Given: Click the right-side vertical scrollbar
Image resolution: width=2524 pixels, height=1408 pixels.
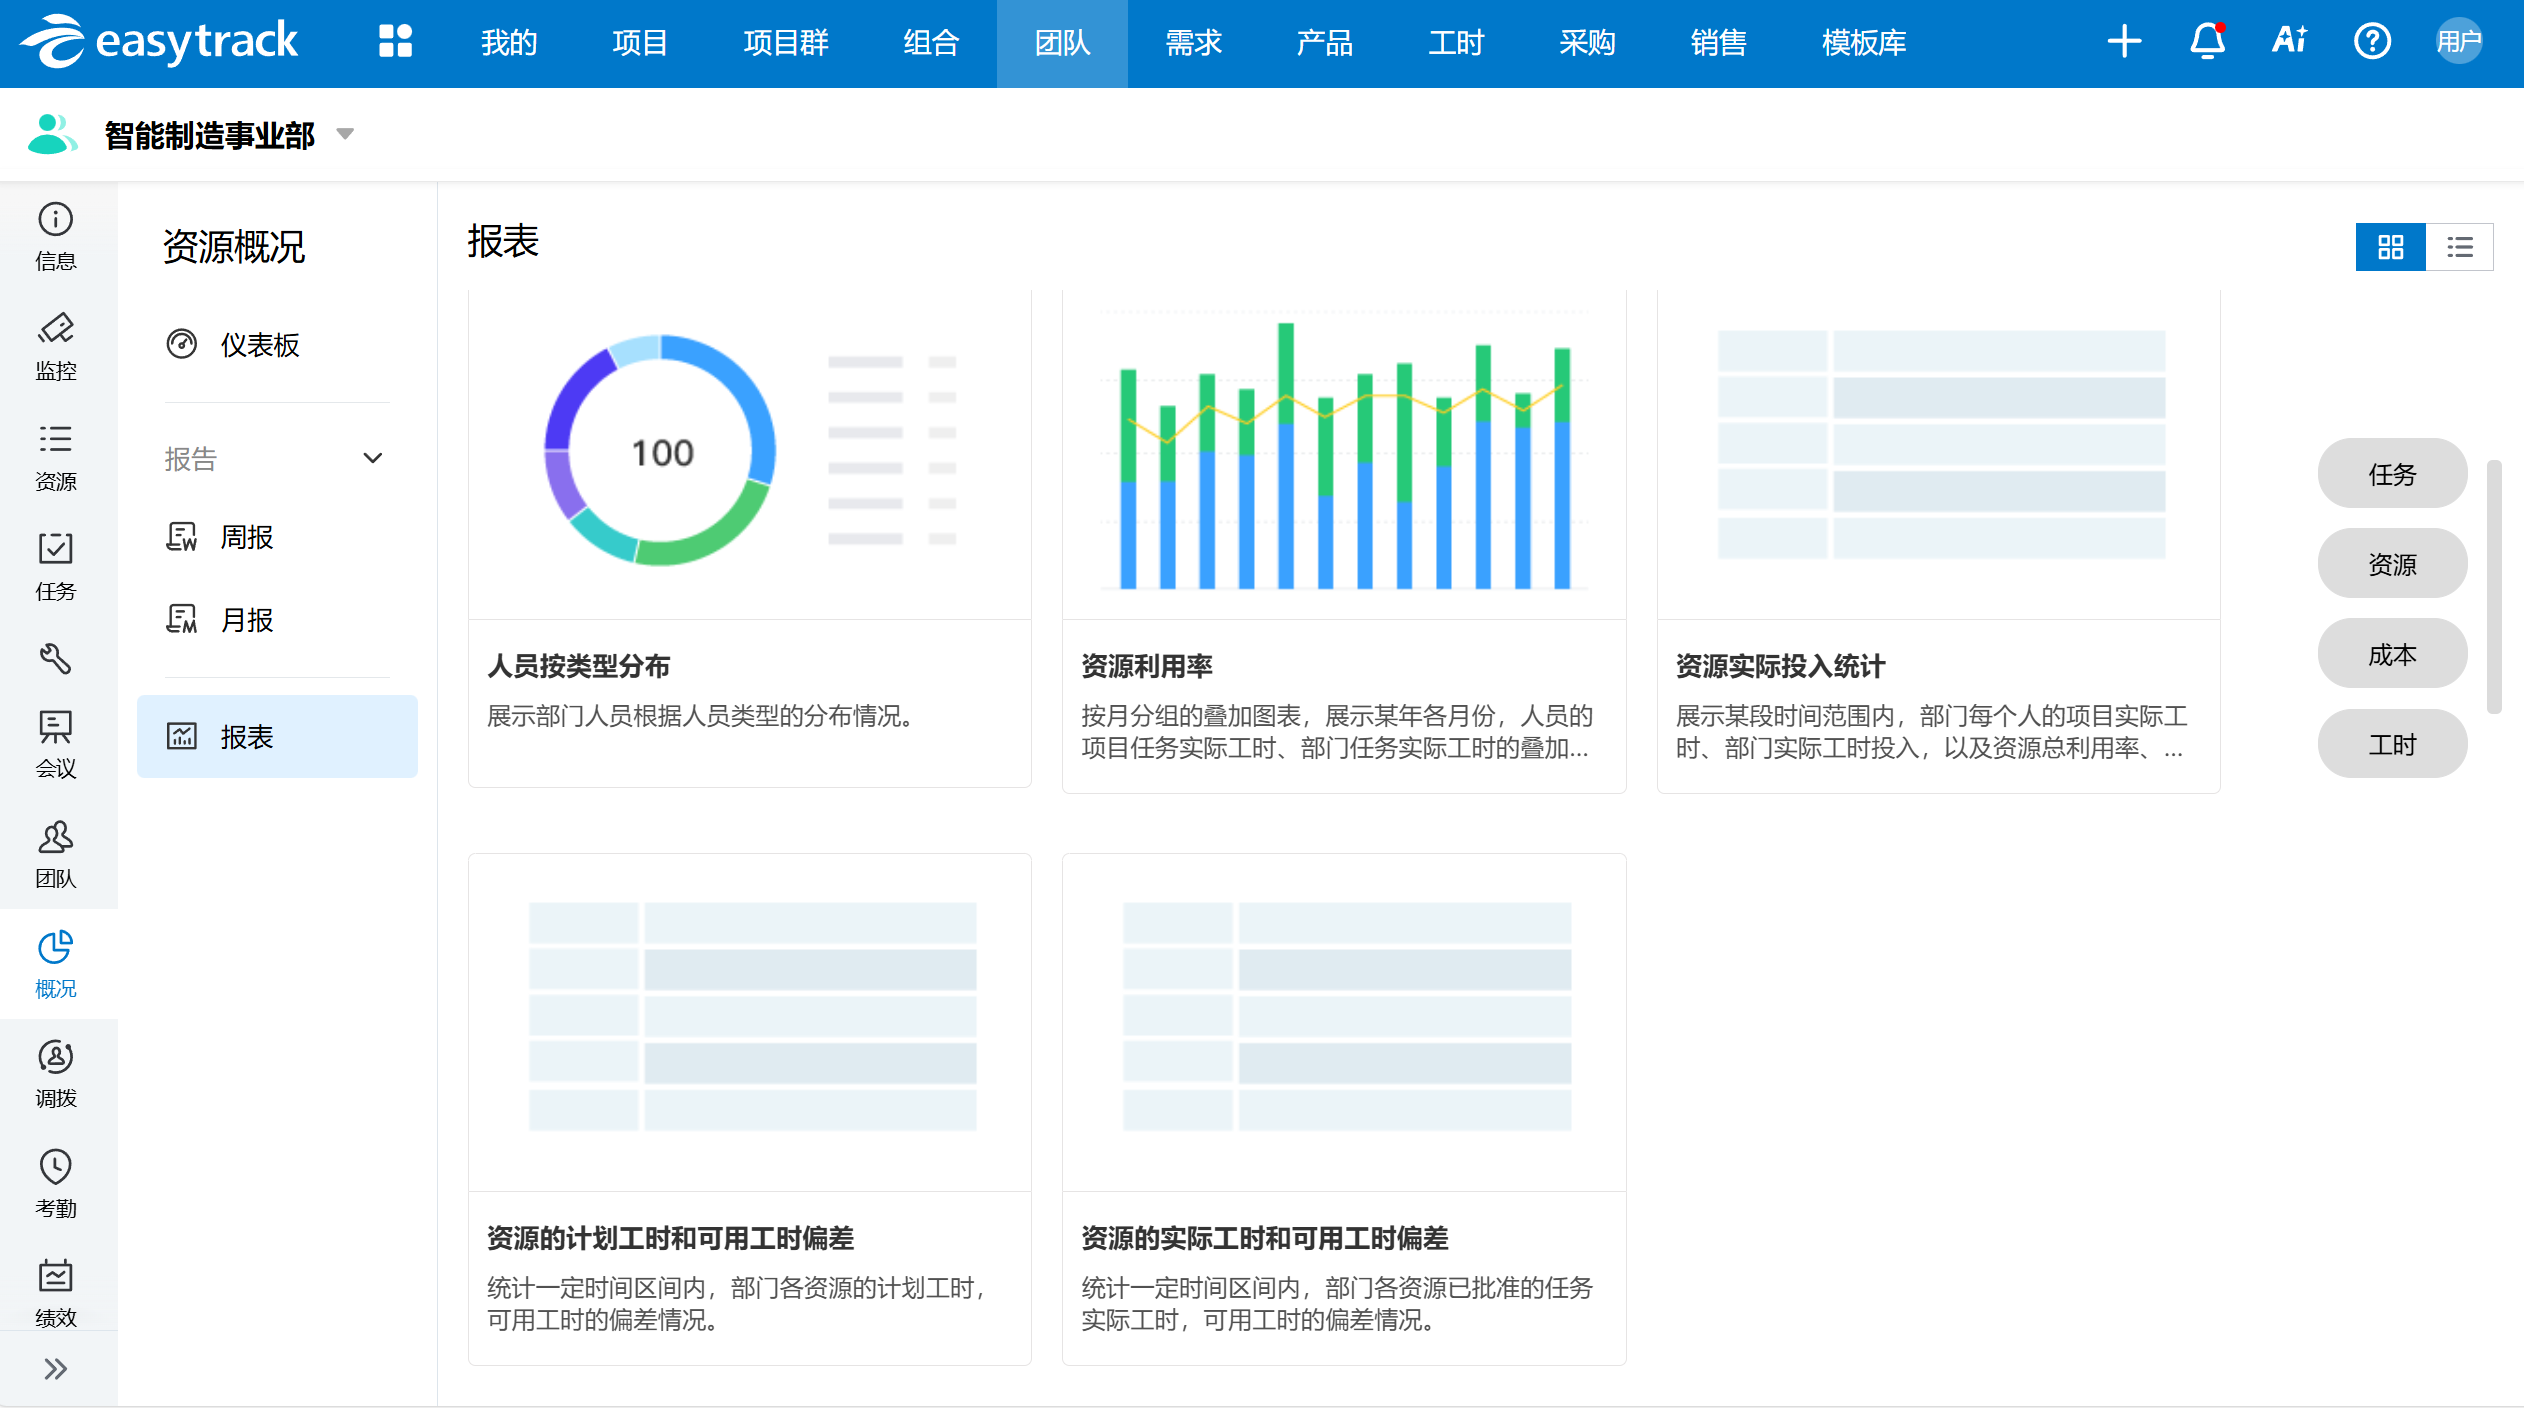Looking at the screenshot, I should tap(2495, 586).
